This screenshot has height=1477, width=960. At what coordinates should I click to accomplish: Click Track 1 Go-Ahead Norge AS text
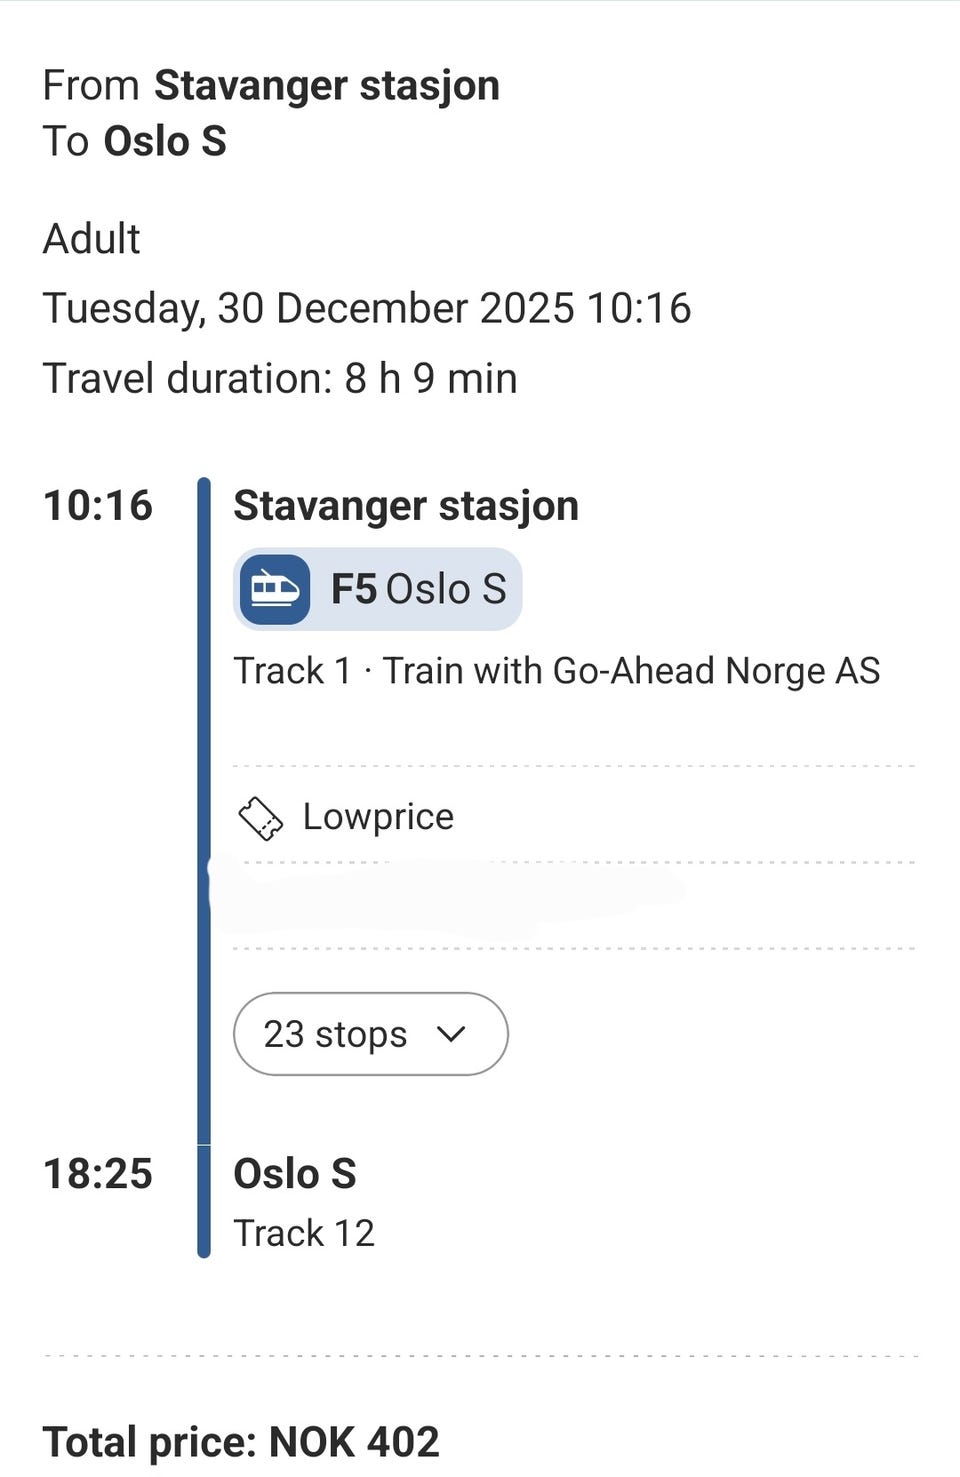(x=557, y=671)
